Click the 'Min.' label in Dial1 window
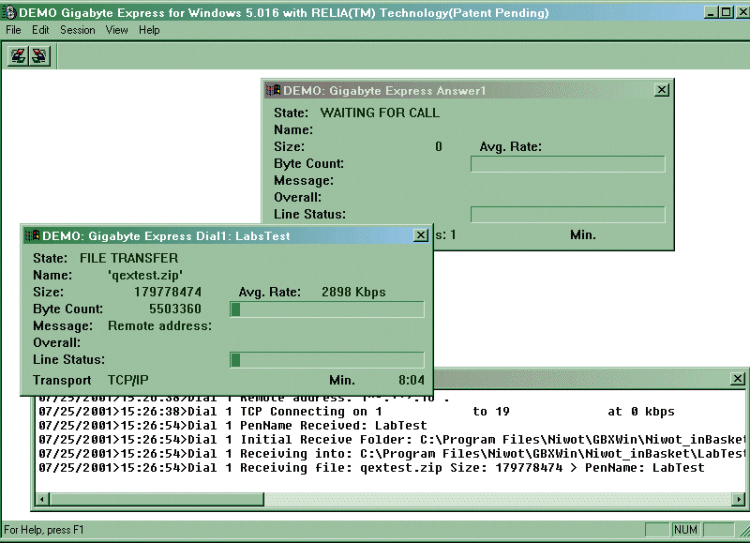Screen dimensions: 750x543 pos(342,380)
